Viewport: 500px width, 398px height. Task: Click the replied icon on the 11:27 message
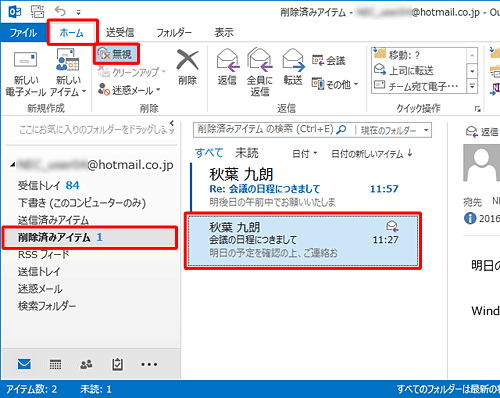pos(392,226)
